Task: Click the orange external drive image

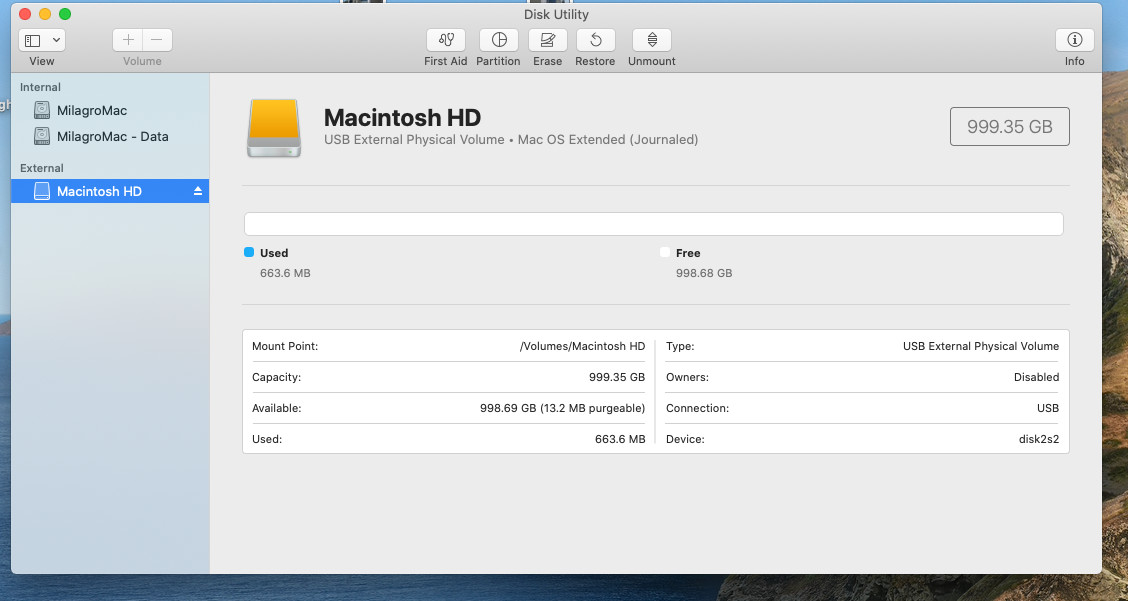Action: pos(273,128)
